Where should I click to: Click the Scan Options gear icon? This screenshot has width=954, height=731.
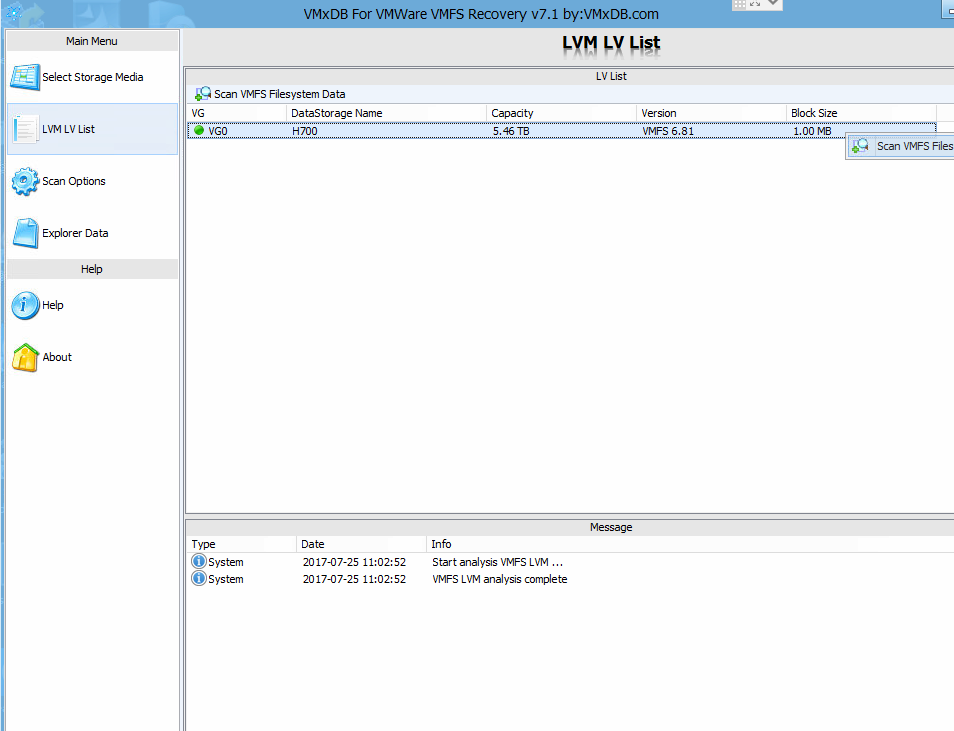[25, 181]
